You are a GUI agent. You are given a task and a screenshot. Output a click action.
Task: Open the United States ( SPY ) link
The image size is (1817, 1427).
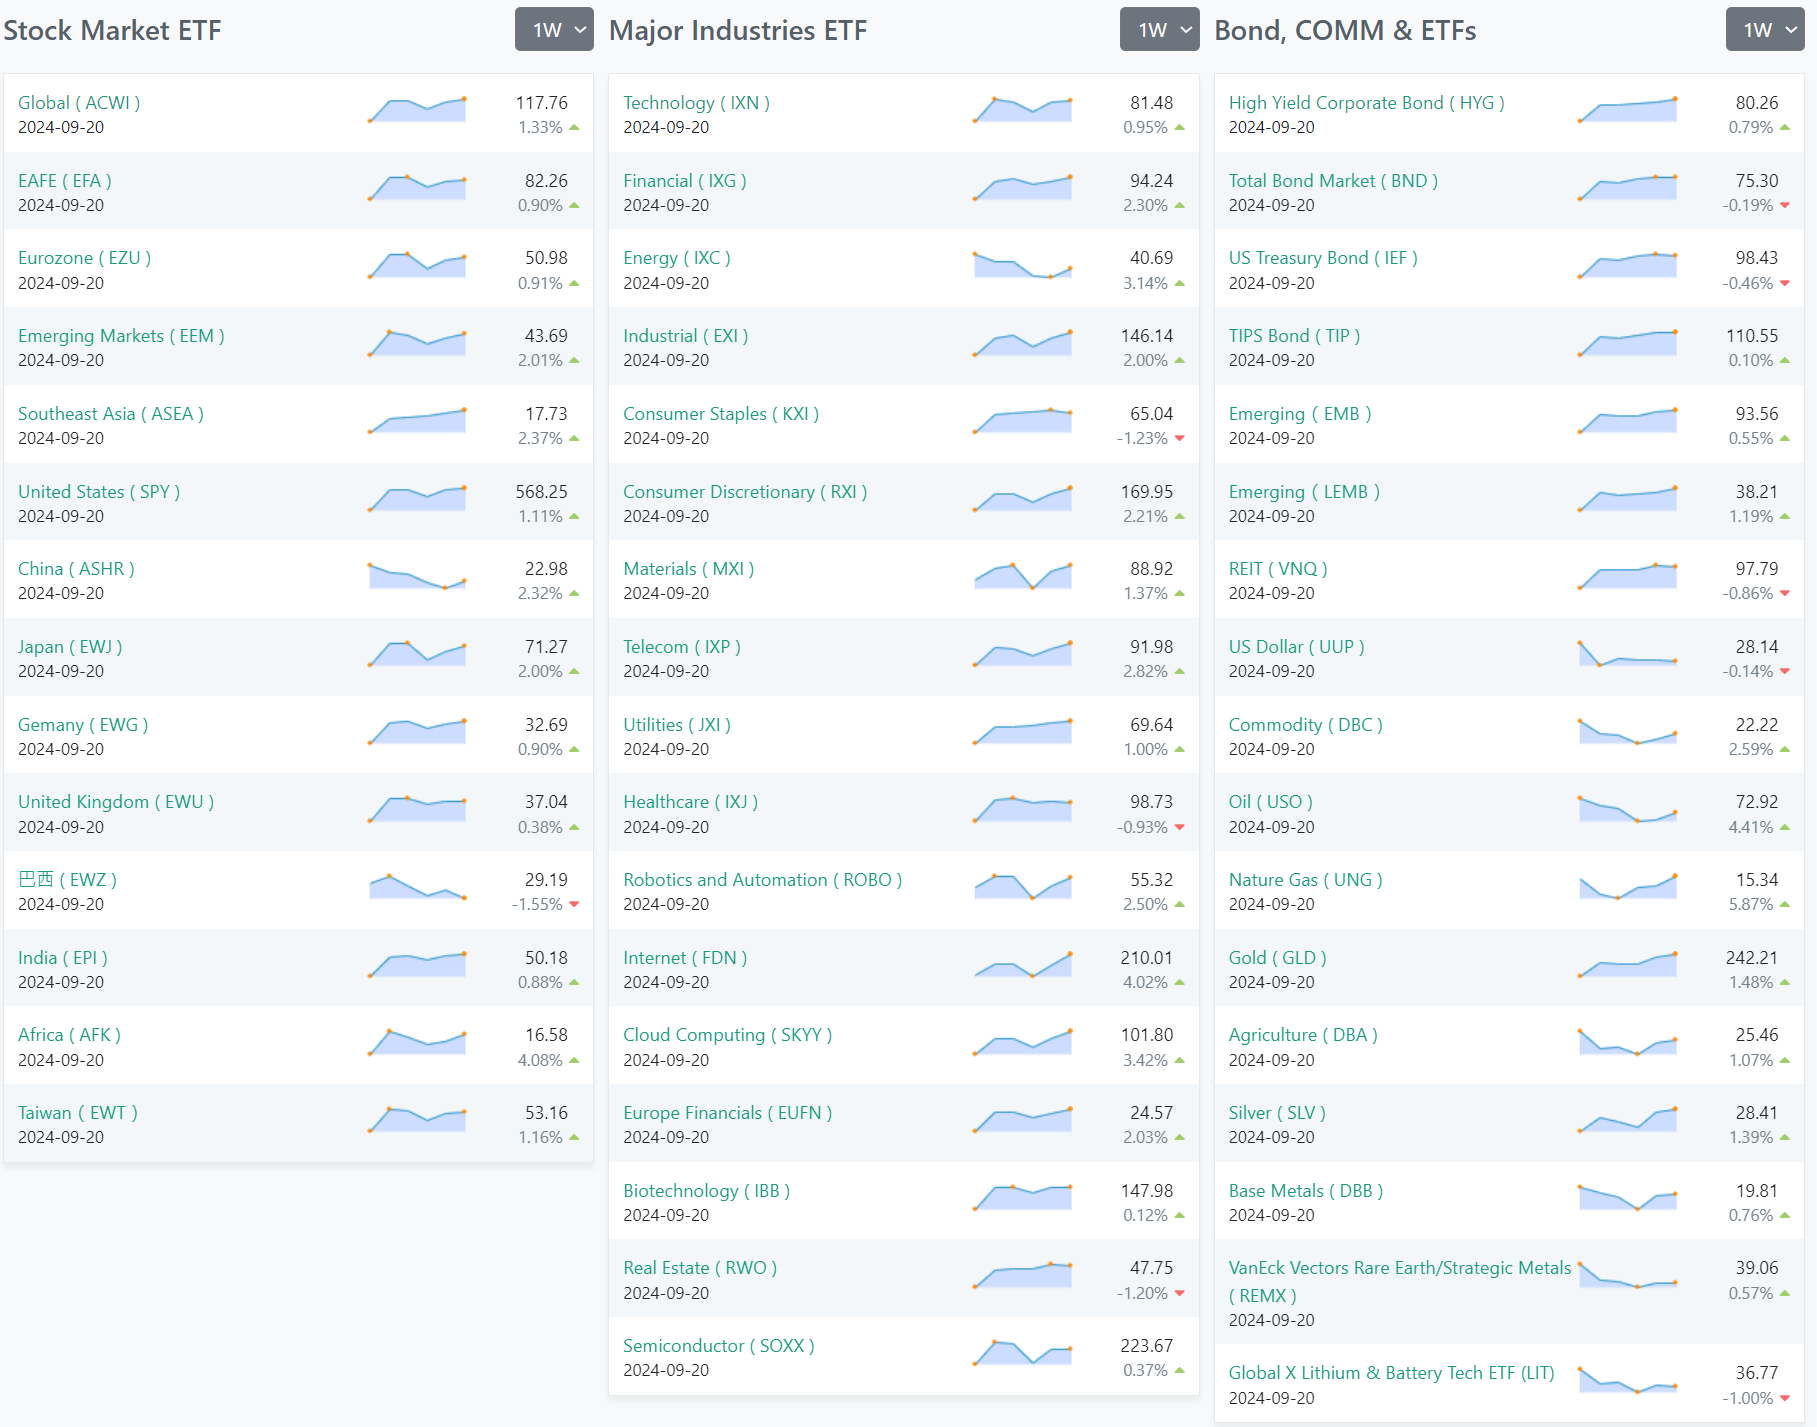point(99,492)
